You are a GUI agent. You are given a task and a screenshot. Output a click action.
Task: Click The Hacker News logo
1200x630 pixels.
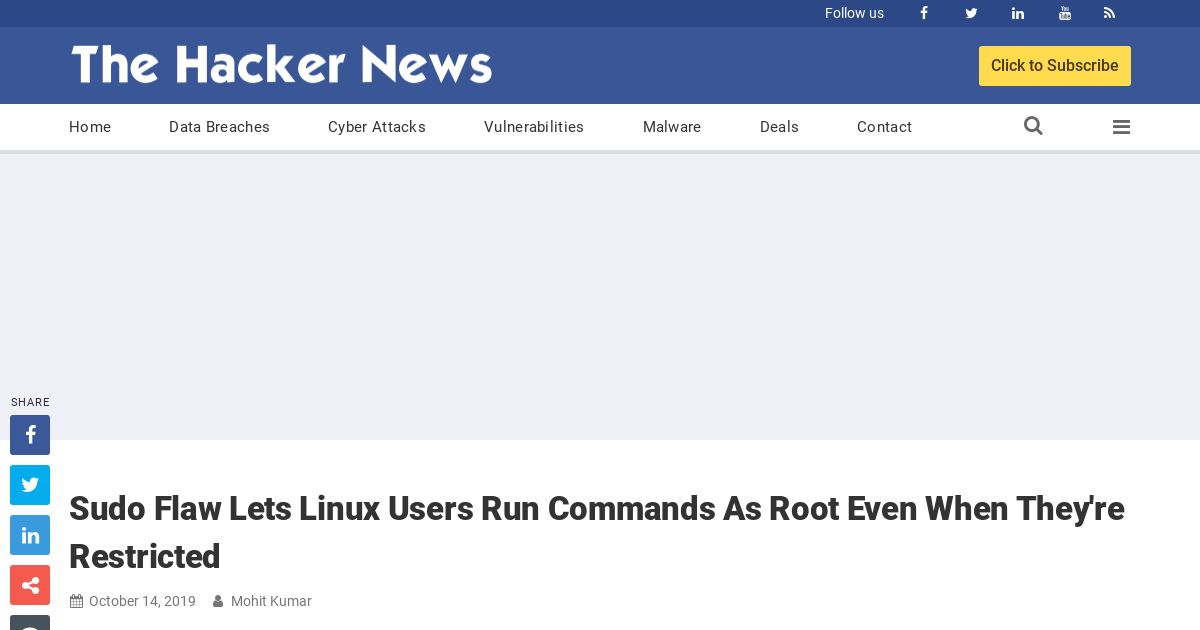(281, 65)
